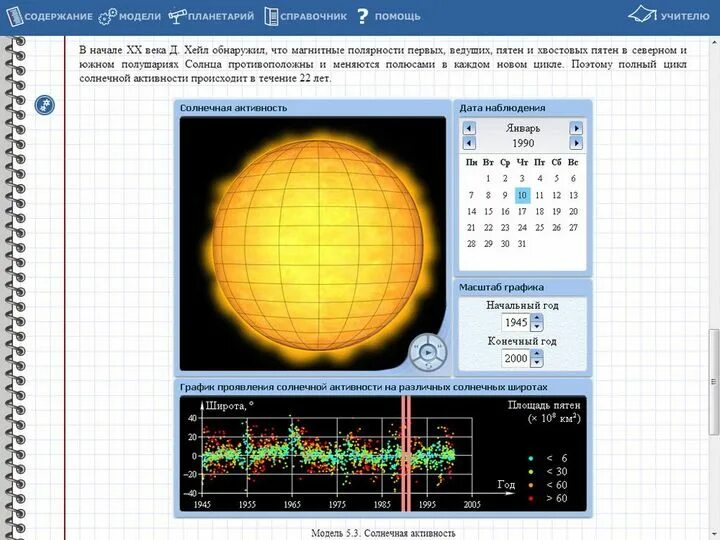The image size is (720, 540).
Task: Go to next month after Январь
Action: click(x=576, y=128)
